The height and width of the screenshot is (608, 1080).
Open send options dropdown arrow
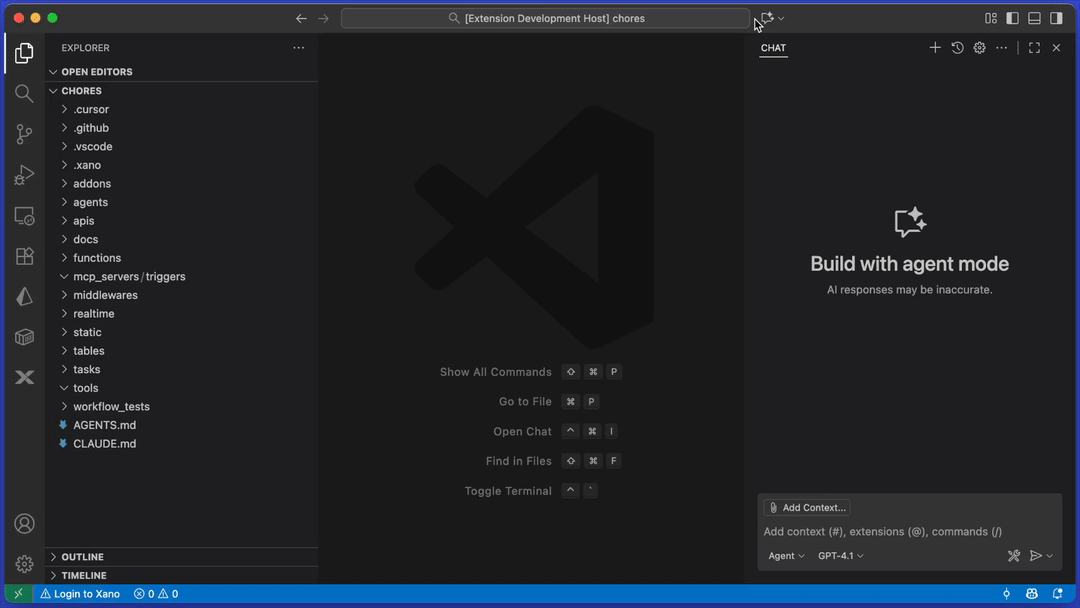[x=1050, y=556]
